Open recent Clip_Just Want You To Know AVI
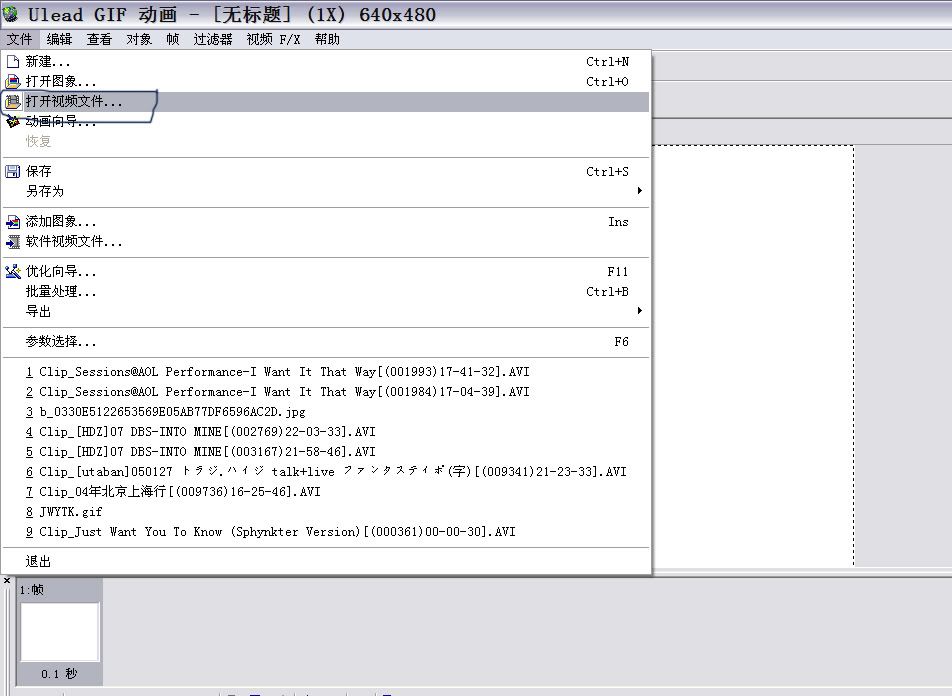The image size is (952, 696). pos(326,531)
